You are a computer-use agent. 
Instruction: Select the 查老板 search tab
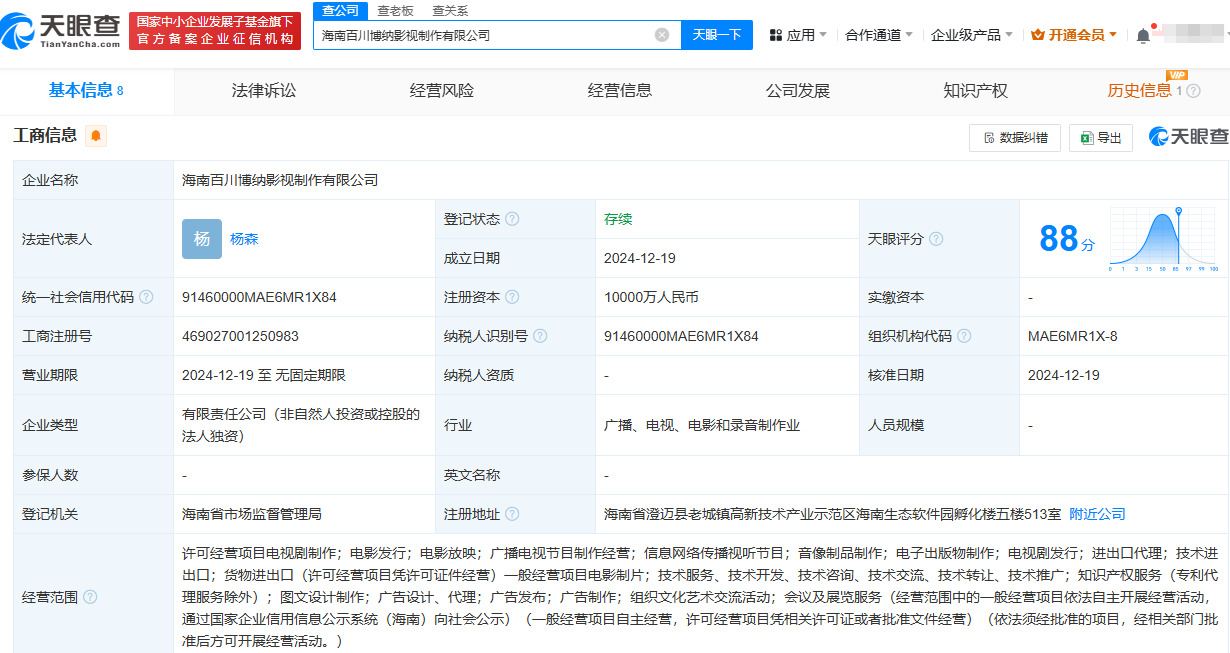click(395, 11)
